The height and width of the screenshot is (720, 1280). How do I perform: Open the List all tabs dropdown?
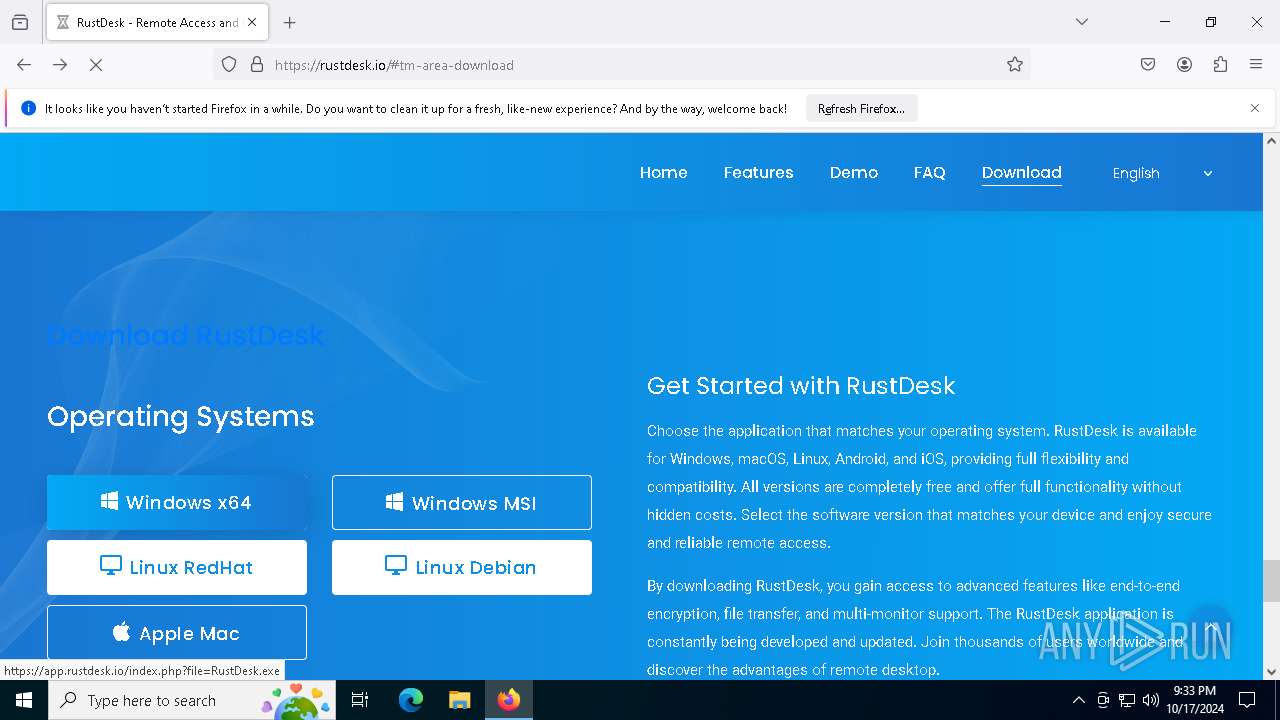(x=1082, y=22)
